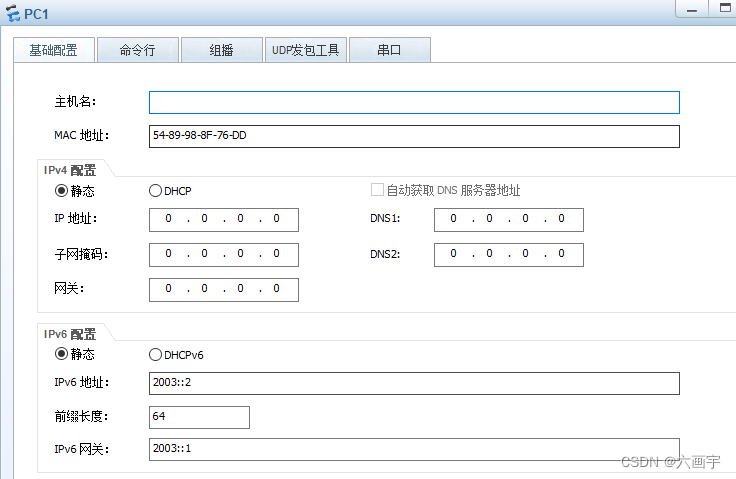
Task: Click the IPv4 网关 field
Action: [x=224, y=290]
